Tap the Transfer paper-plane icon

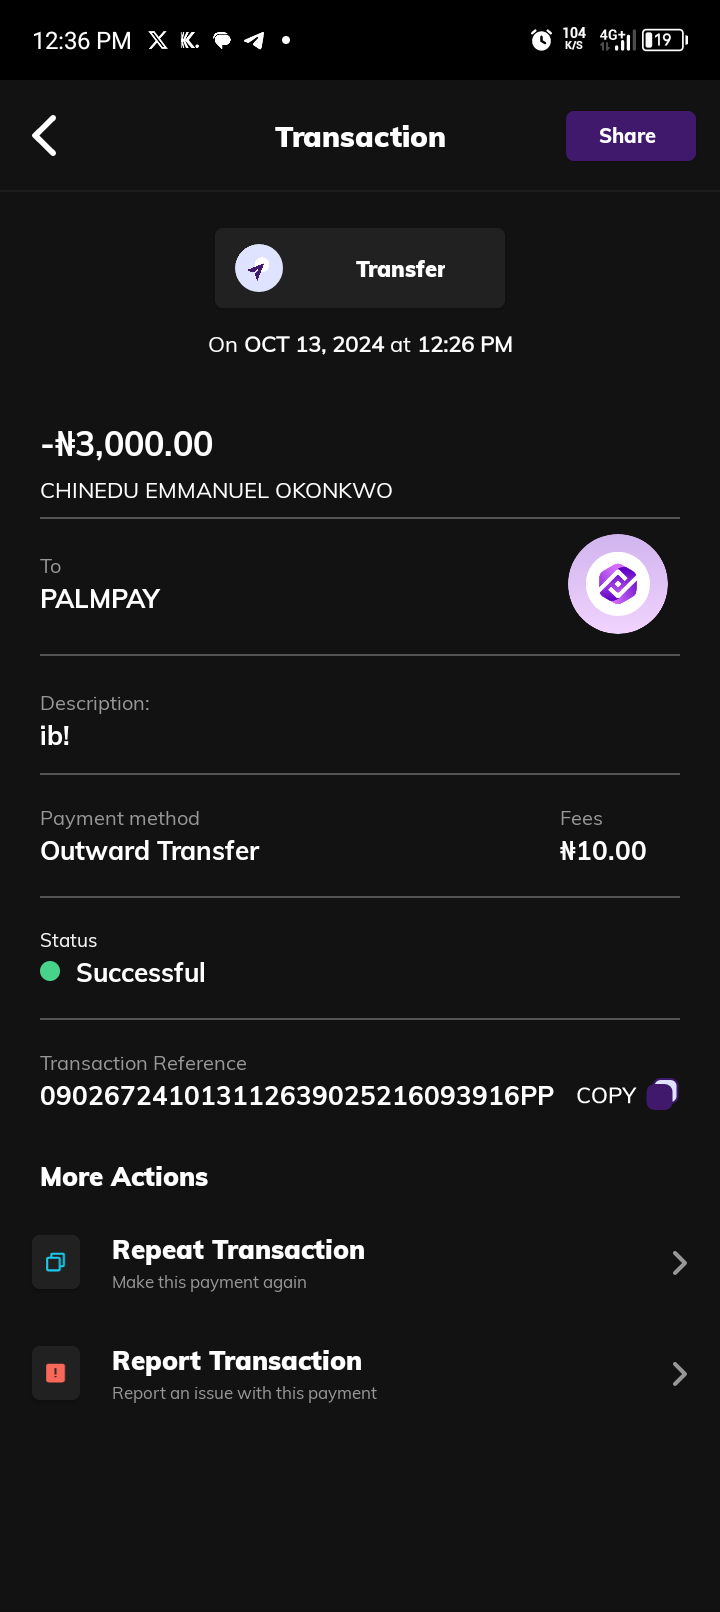point(259,268)
